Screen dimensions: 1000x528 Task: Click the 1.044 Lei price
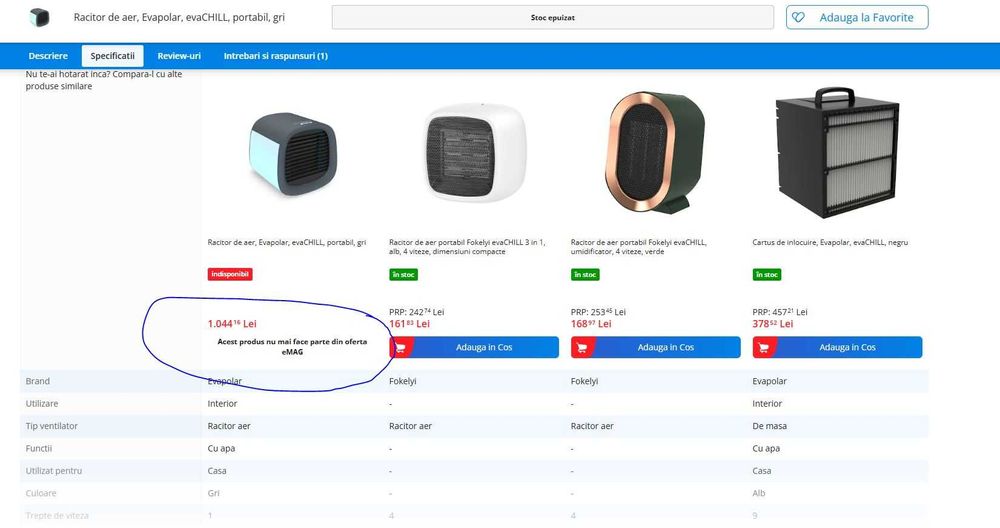[x=232, y=324]
